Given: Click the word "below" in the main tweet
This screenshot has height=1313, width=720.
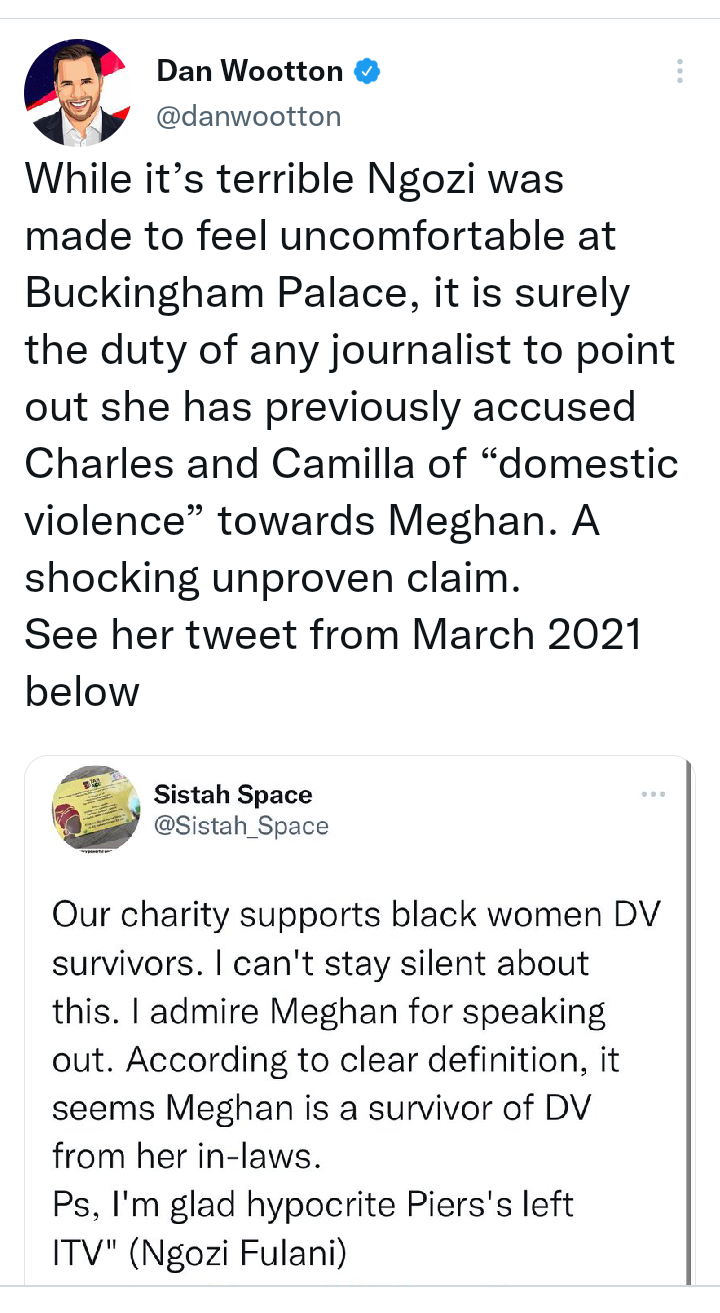Looking at the screenshot, I should tap(82, 691).
